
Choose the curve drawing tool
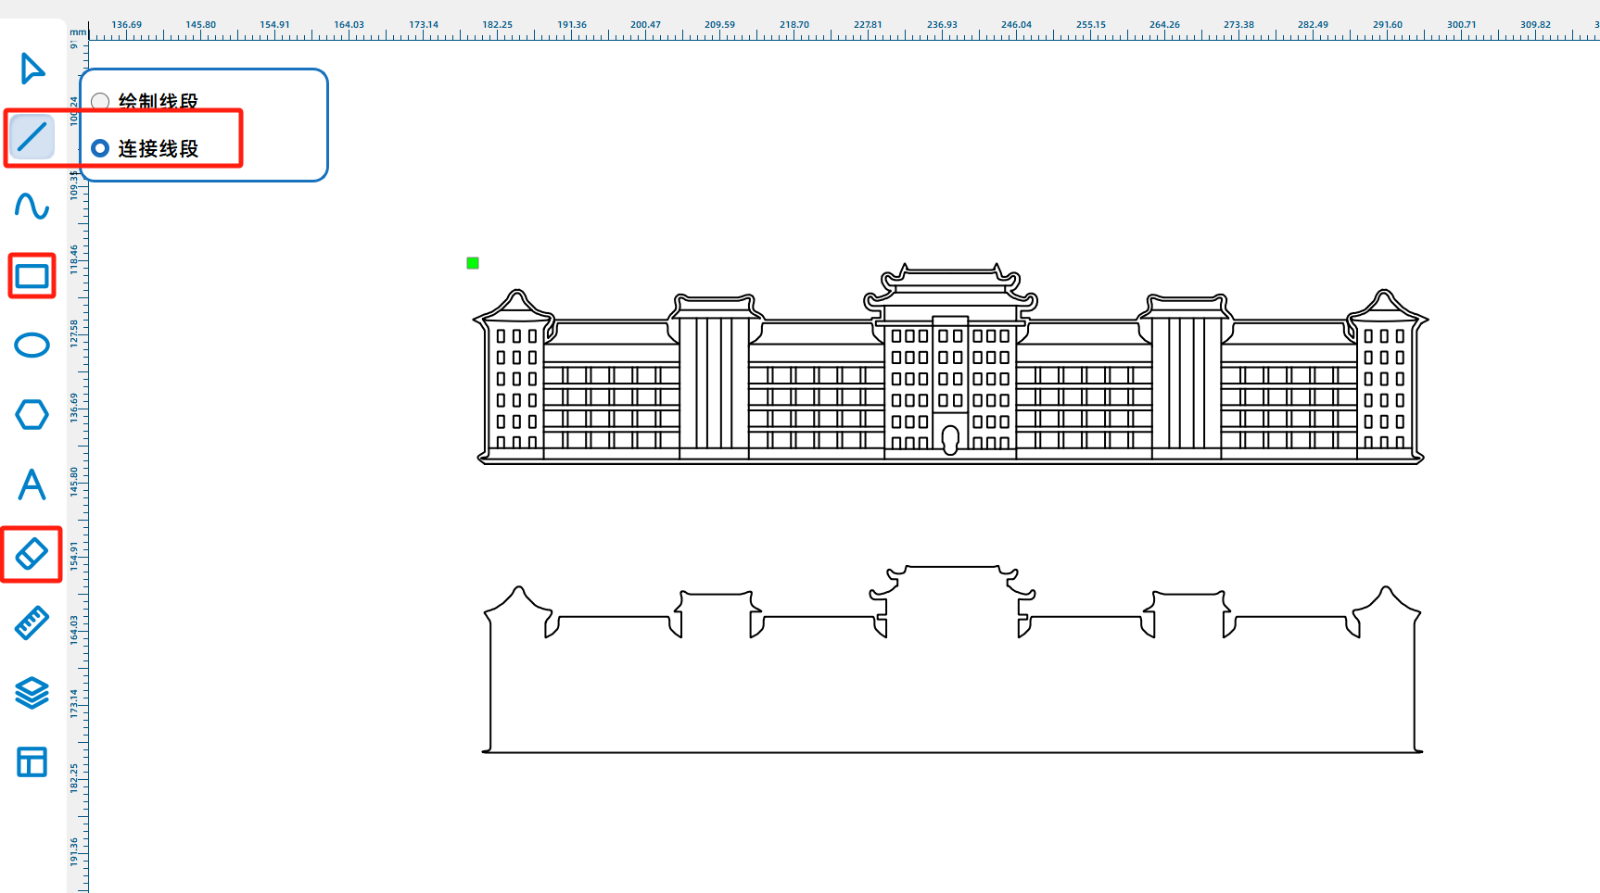click(32, 206)
